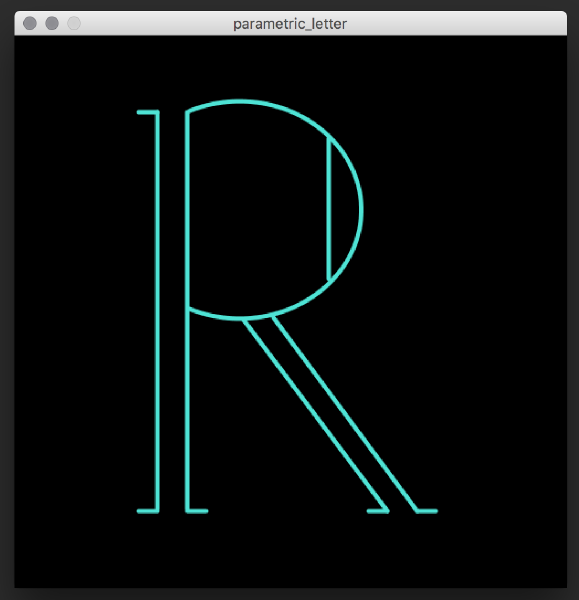The height and width of the screenshot is (600, 579).
Task: Click the rightmost bulge of the bowl curve
Action: (361, 209)
